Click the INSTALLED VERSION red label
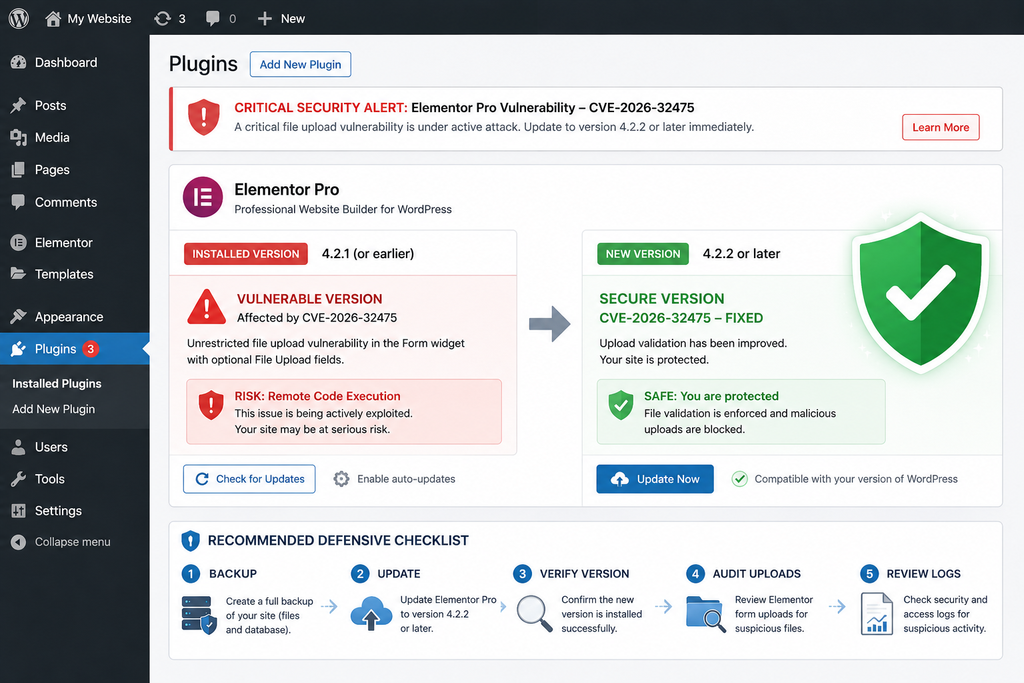Viewport: 1024px width, 683px height. pos(246,254)
